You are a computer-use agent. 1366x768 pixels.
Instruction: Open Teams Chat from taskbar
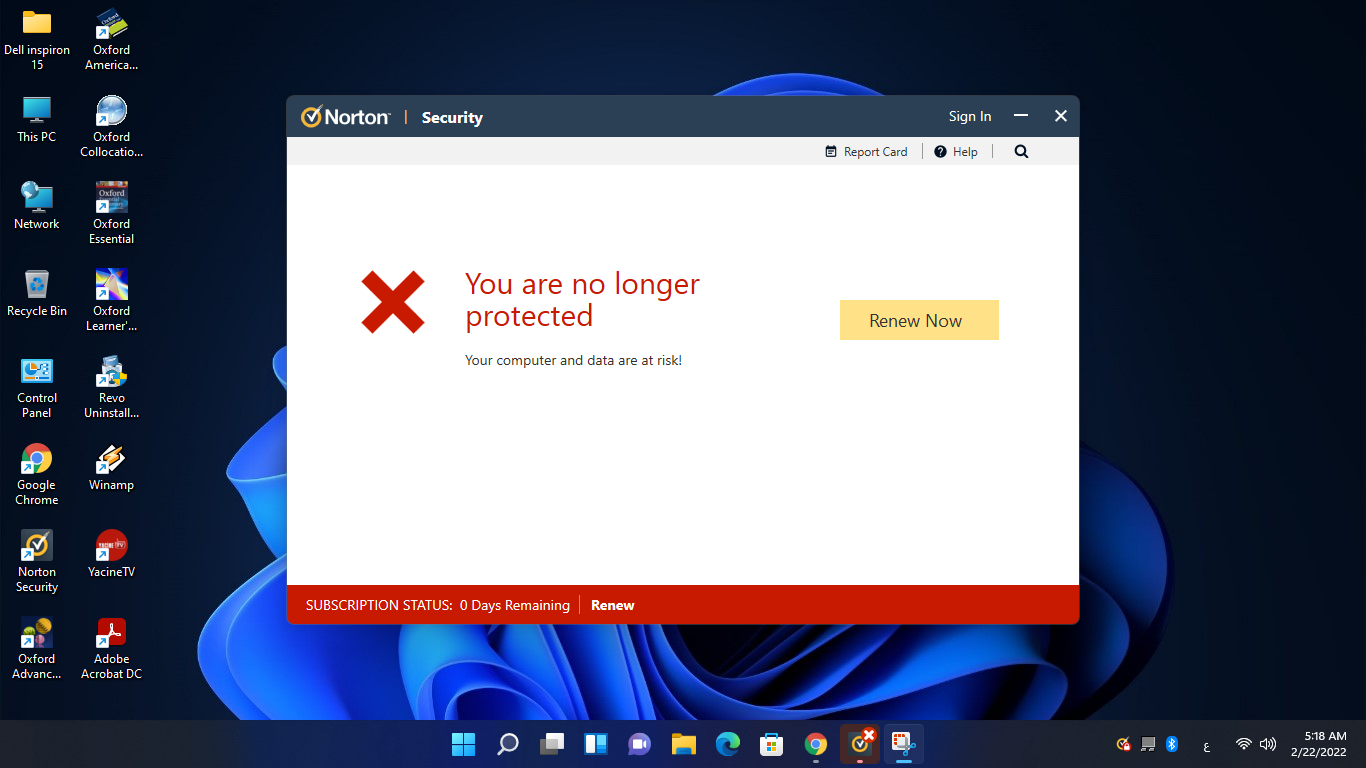[x=640, y=744]
